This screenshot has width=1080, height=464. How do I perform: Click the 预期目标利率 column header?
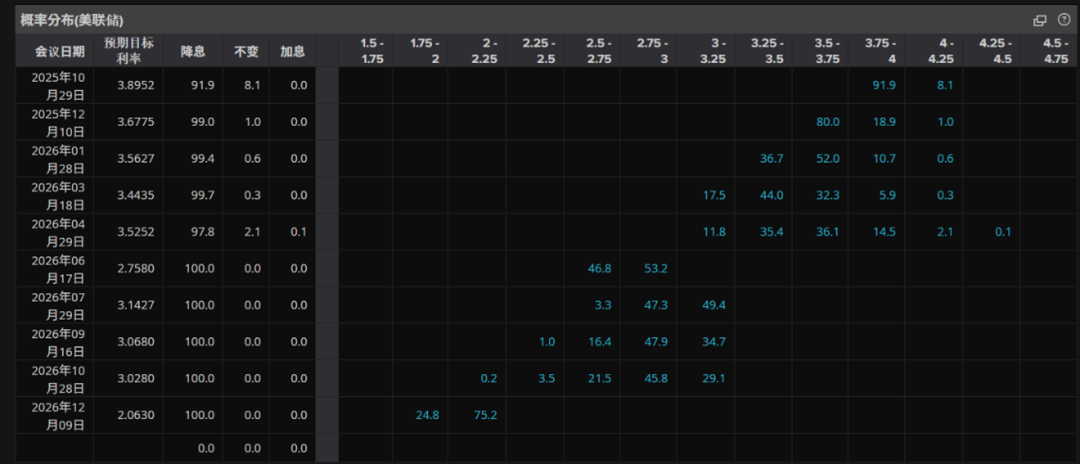tap(129, 51)
